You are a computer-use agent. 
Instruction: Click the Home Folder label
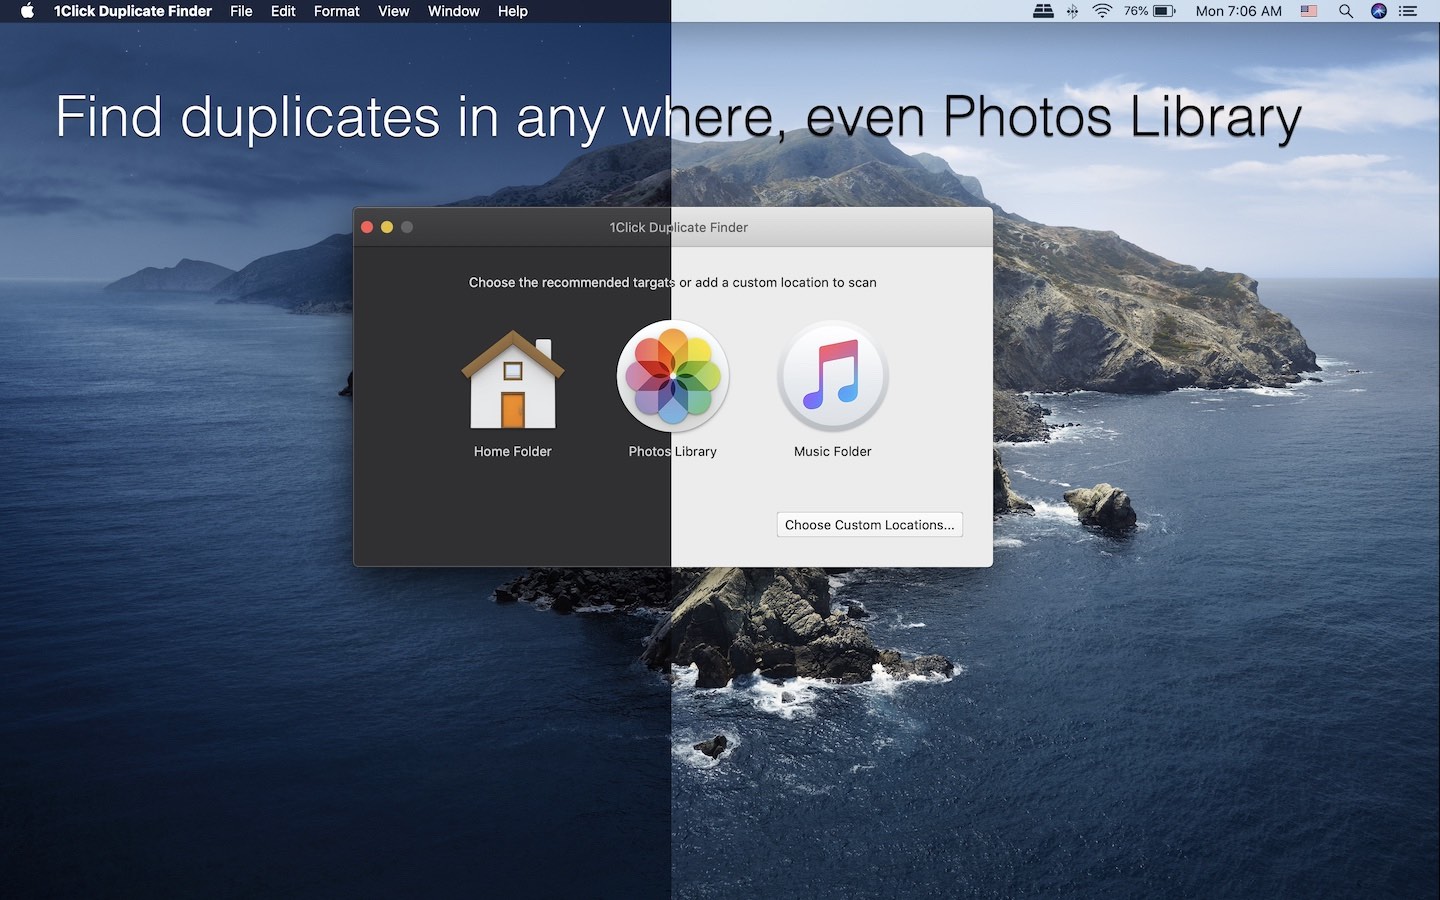[x=513, y=452]
